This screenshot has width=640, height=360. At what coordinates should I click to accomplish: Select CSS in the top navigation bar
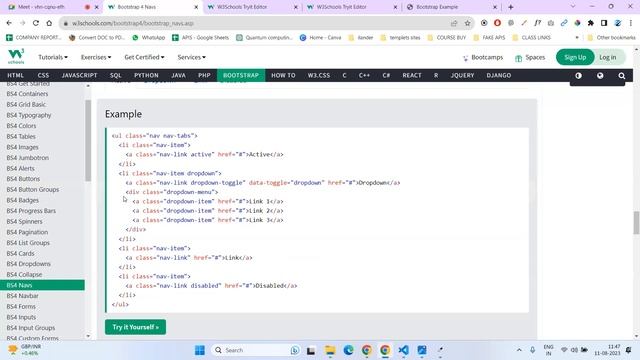[43, 76]
